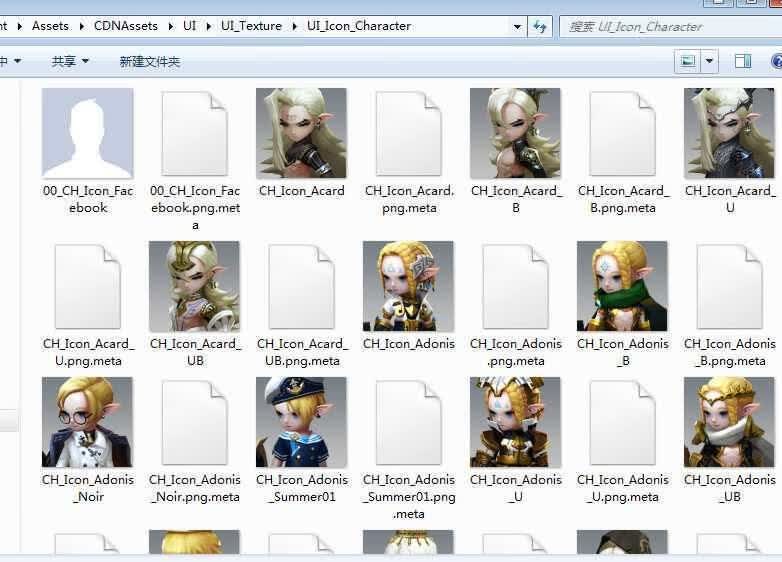
Task: Select the CH_Icon_Acard_U.png.meta file icon
Action: pyautogui.click(x=88, y=286)
